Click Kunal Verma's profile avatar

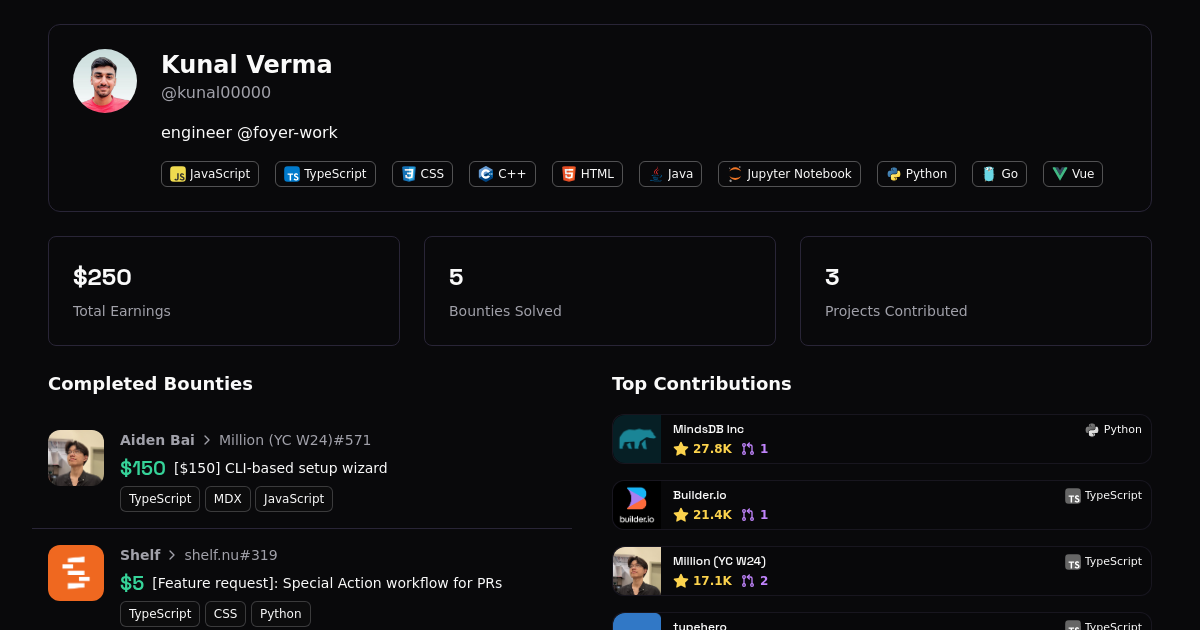tap(105, 81)
